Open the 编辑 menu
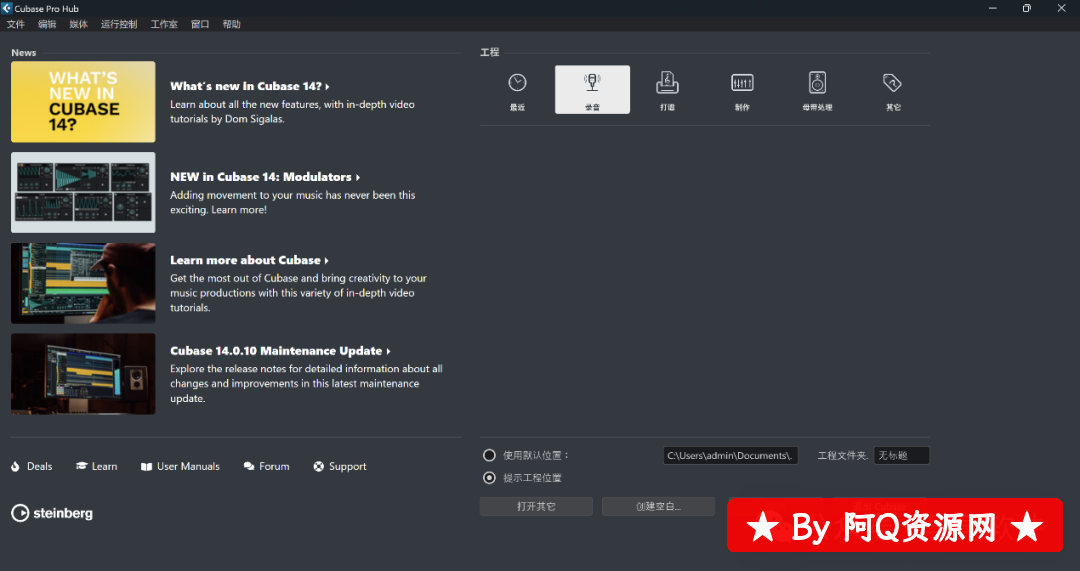The width and height of the screenshot is (1080, 571). [x=47, y=24]
